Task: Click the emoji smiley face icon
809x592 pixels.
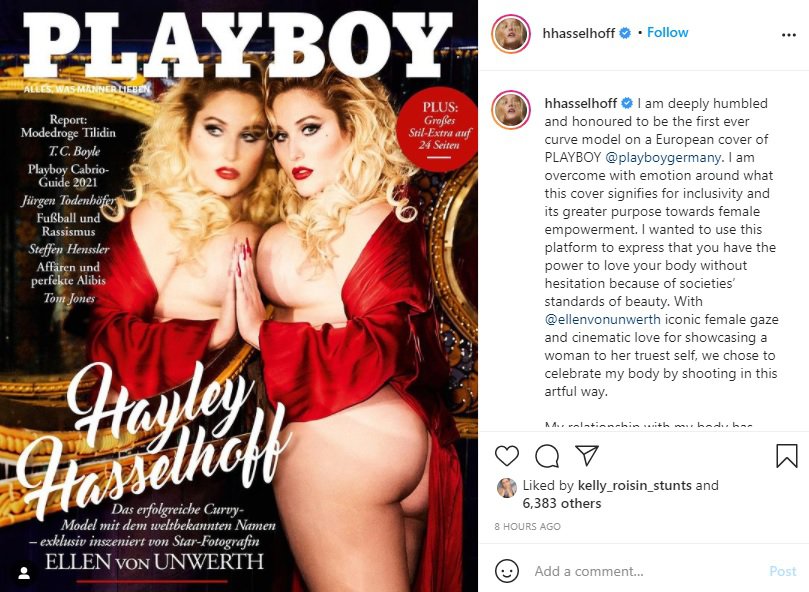Action: coord(507,571)
